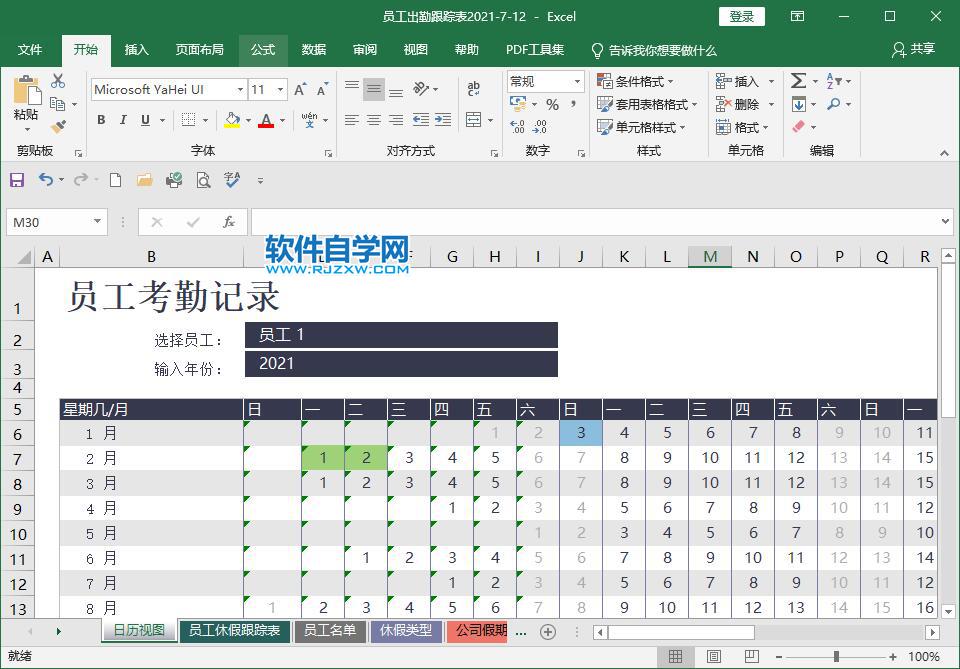Click the Print Preview magnifier icon
Viewport: 960px width, 669px height.
click(203, 180)
